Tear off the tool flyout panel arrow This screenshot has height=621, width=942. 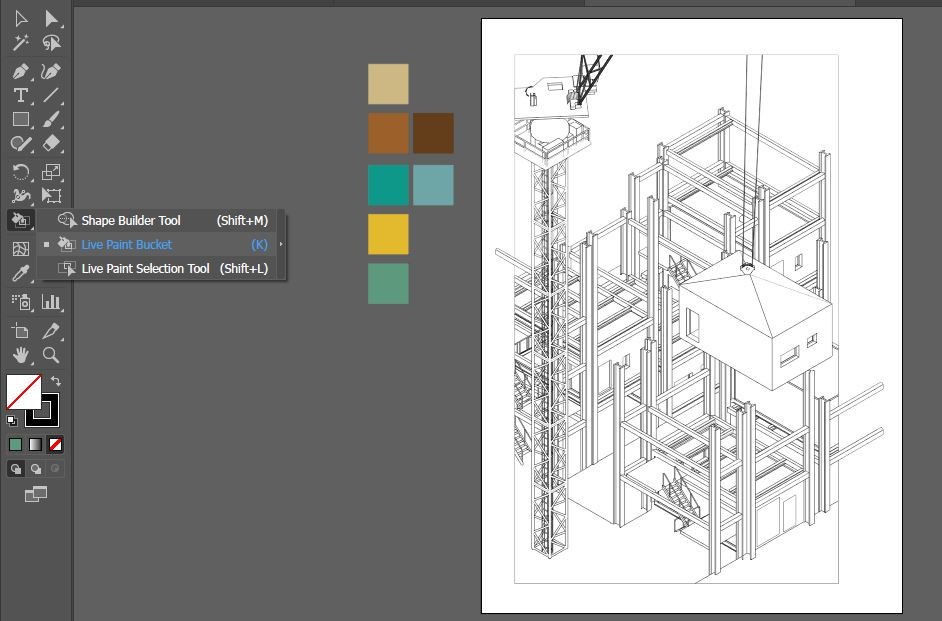click(281, 245)
